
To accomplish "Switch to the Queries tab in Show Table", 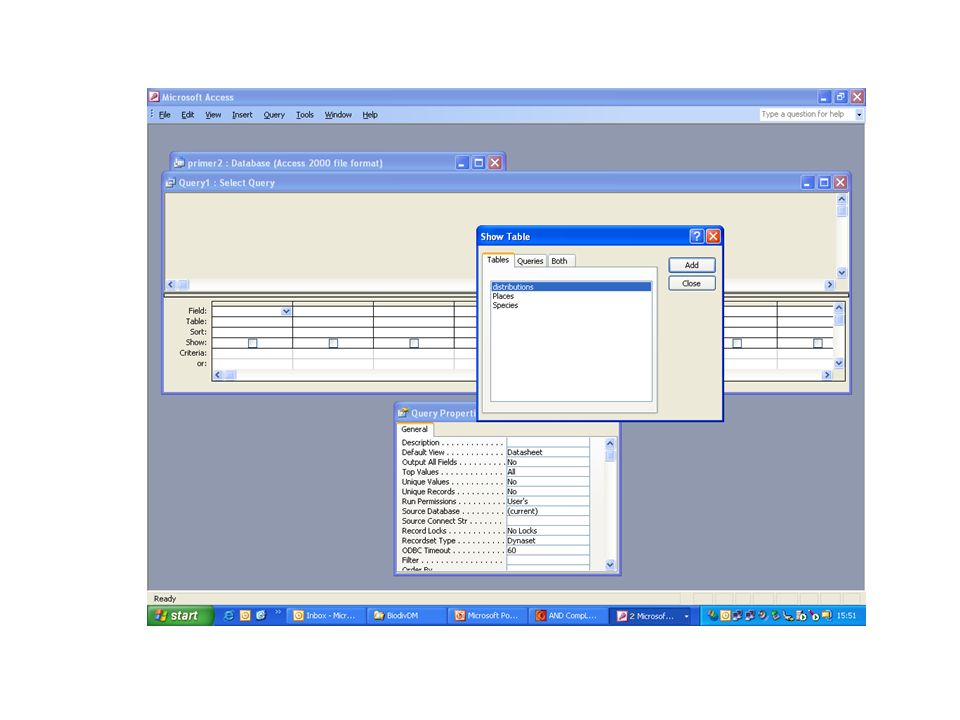I will pyautogui.click(x=530, y=261).
